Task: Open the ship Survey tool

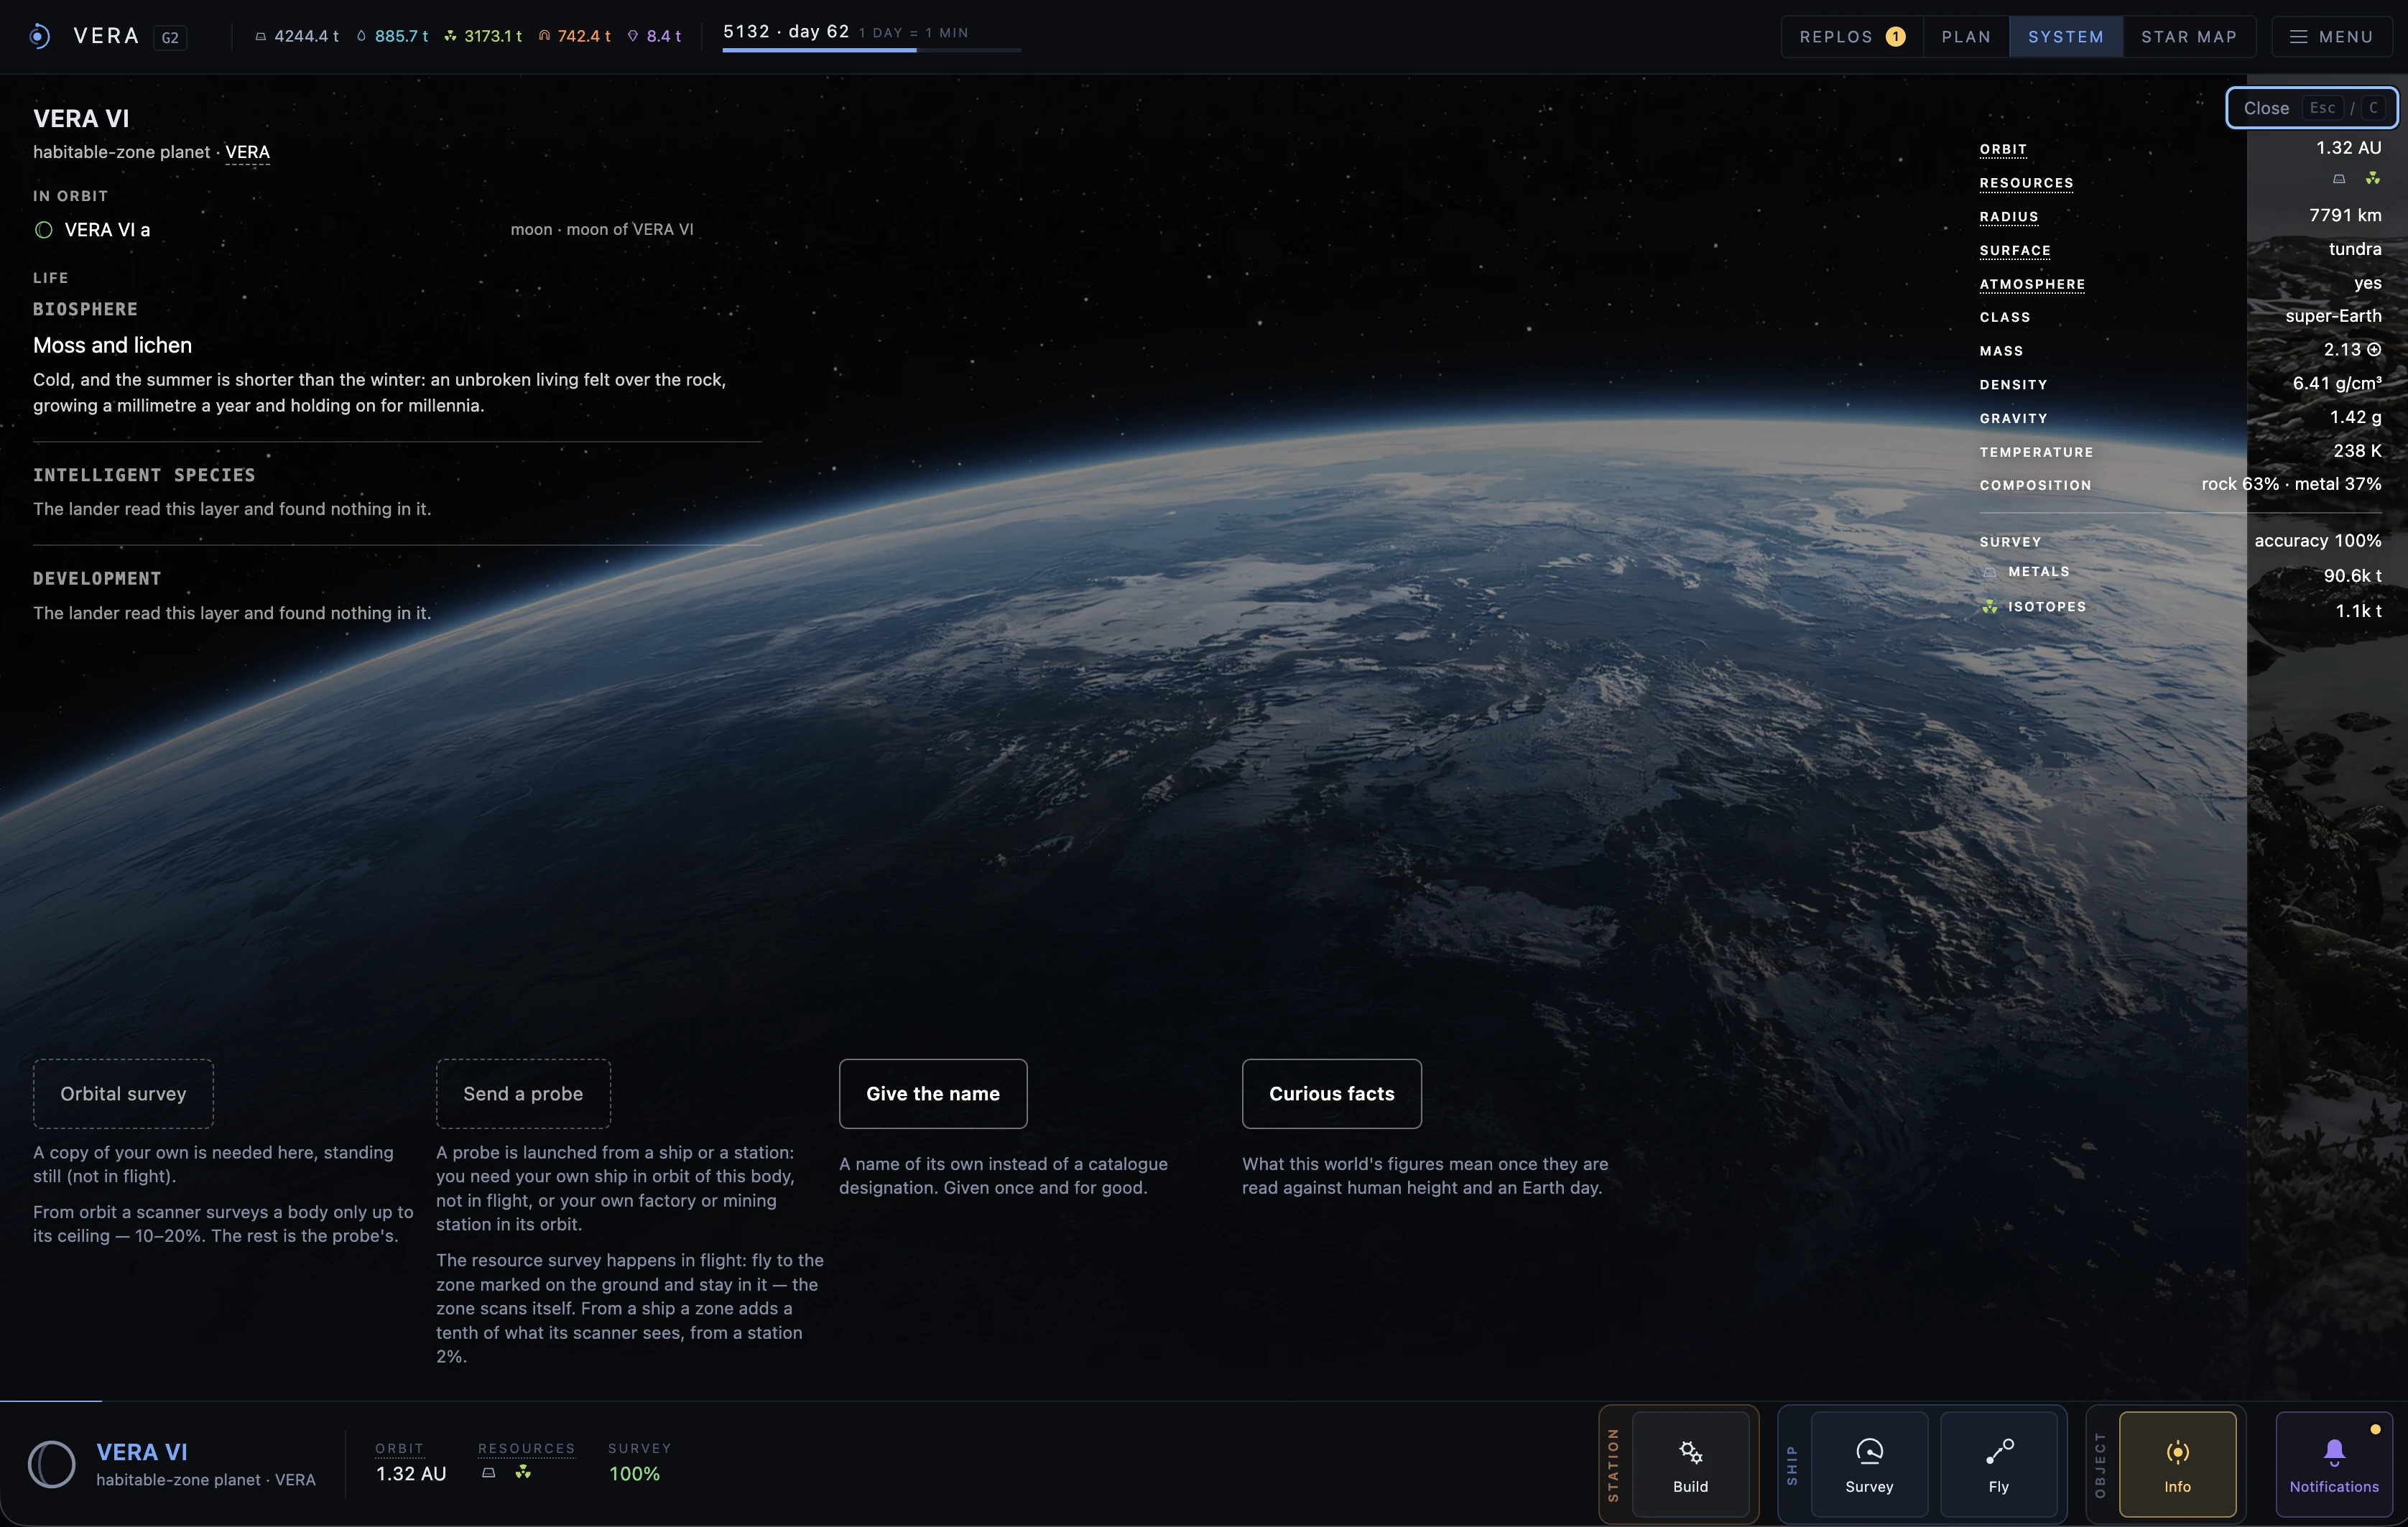Action: coord(1869,1464)
